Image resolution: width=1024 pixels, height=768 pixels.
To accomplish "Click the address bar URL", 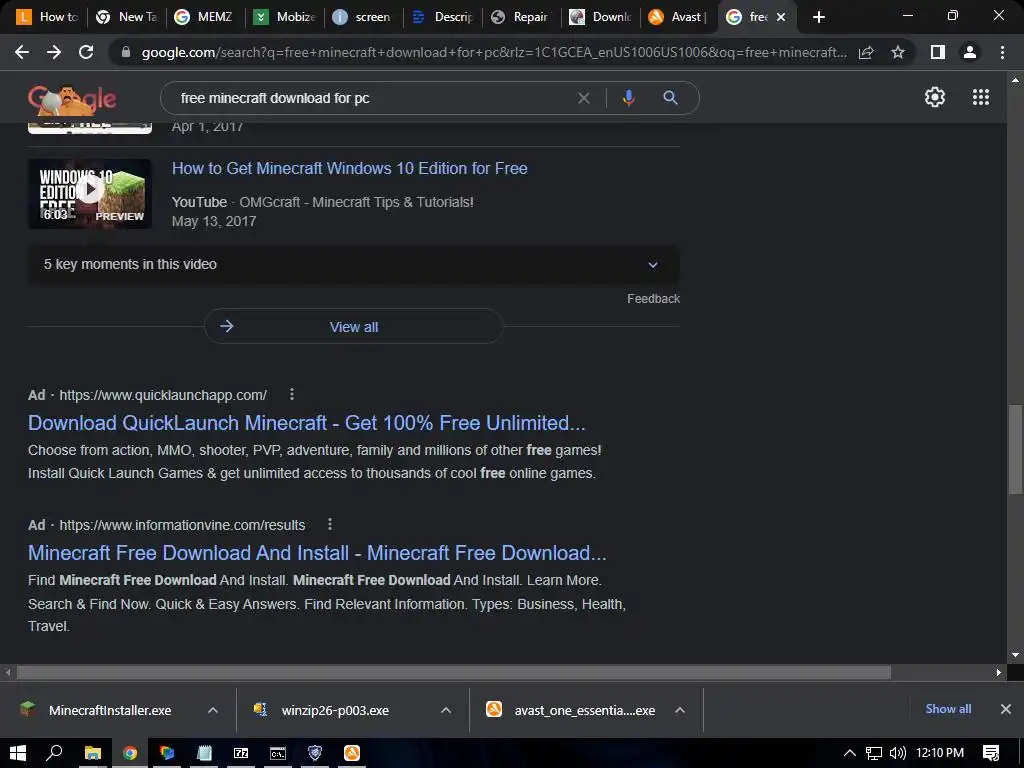I will coord(494,52).
